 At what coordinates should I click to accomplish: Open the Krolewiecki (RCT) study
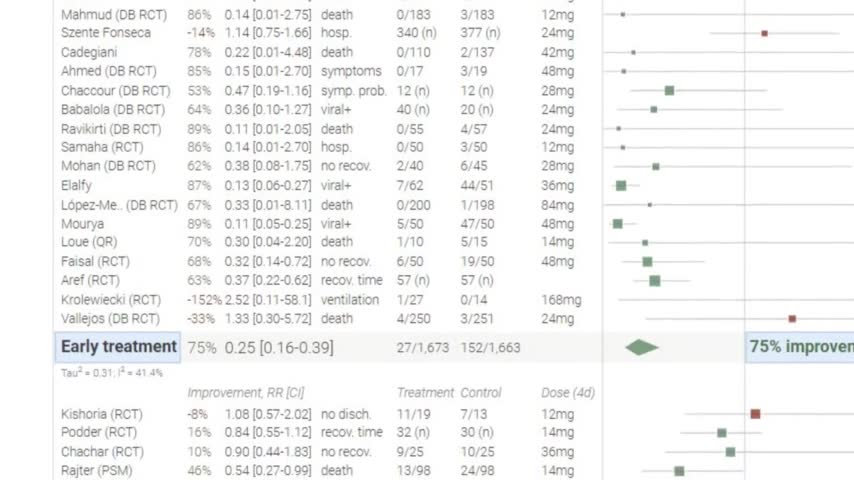point(111,300)
